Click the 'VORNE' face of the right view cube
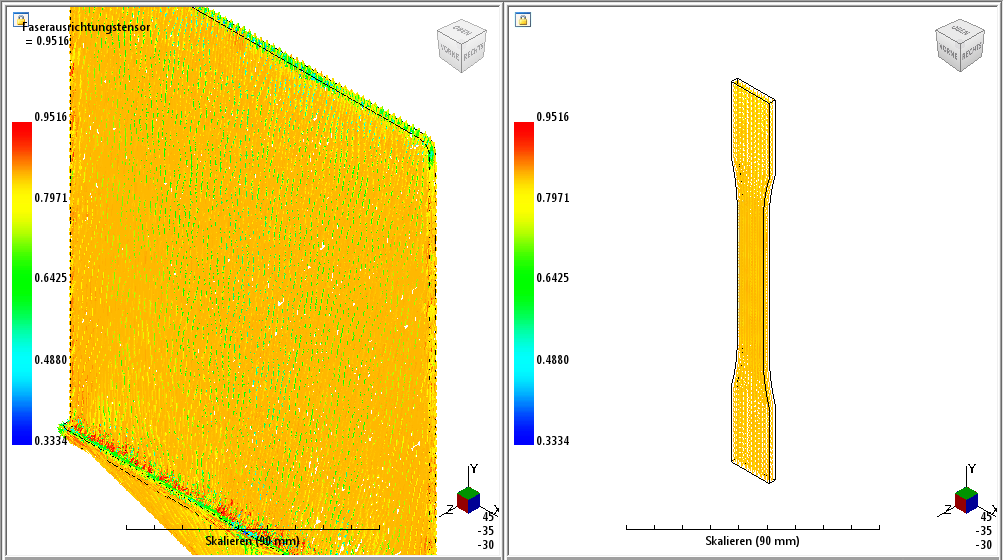Viewport: 1003px width, 560px height. [948, 51]
